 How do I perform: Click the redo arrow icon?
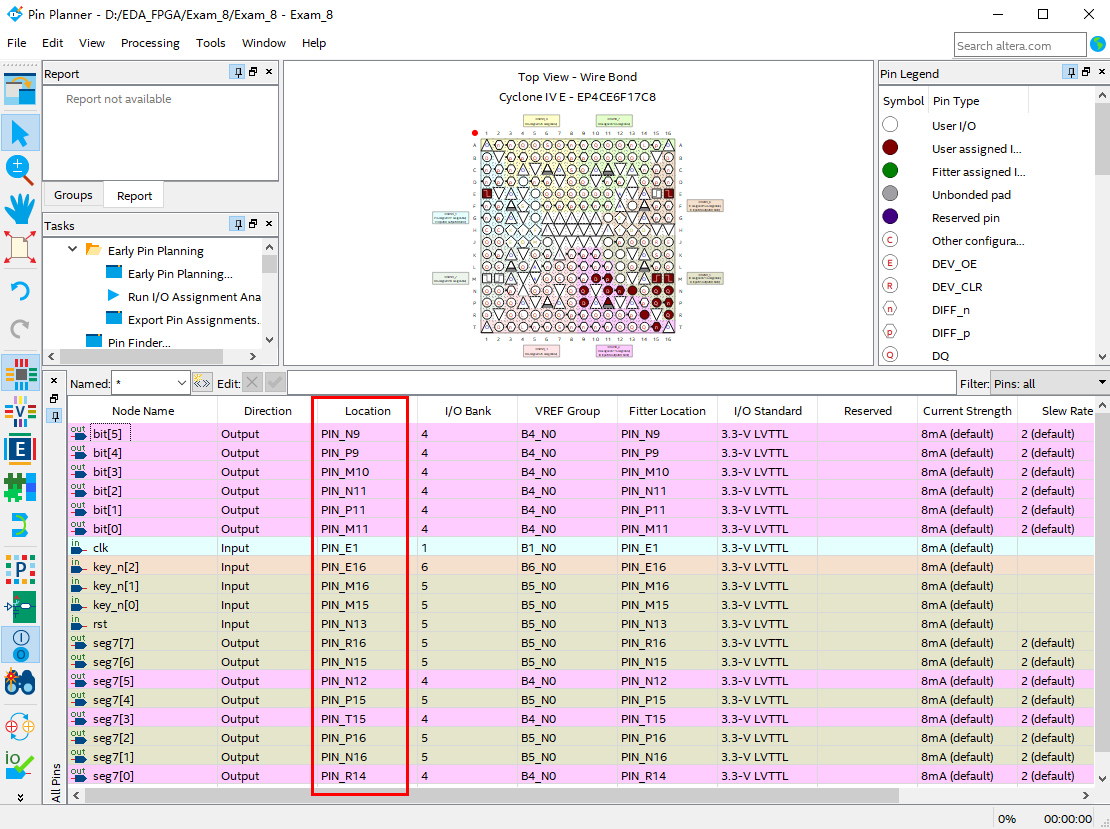coord(20,328)
